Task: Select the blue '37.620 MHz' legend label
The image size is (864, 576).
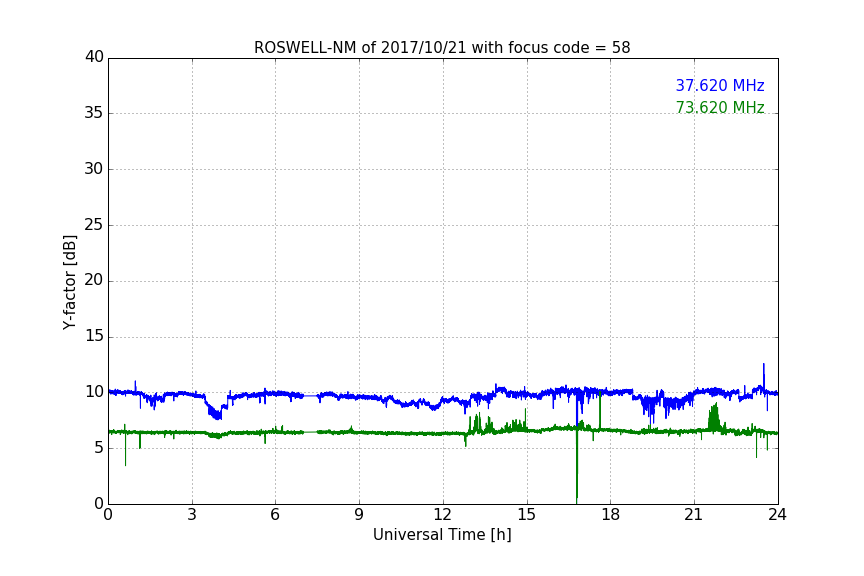Action: 720,85
